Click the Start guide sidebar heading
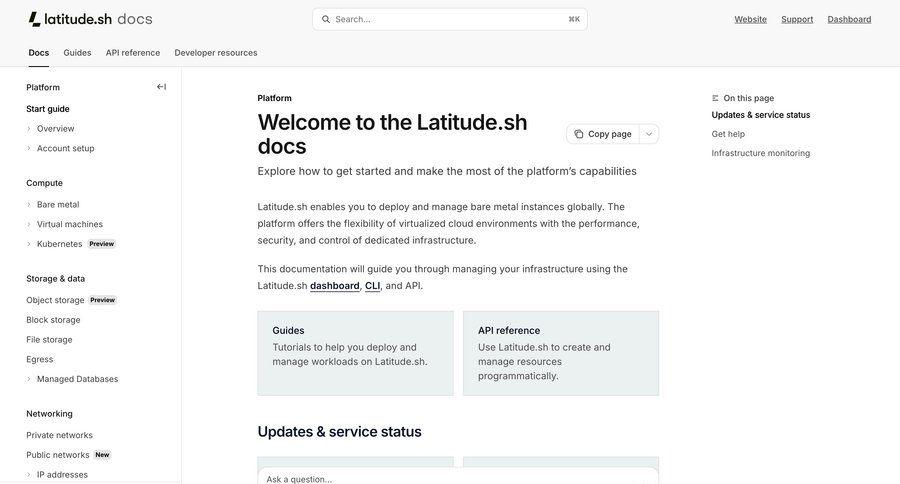 point(48,109)
